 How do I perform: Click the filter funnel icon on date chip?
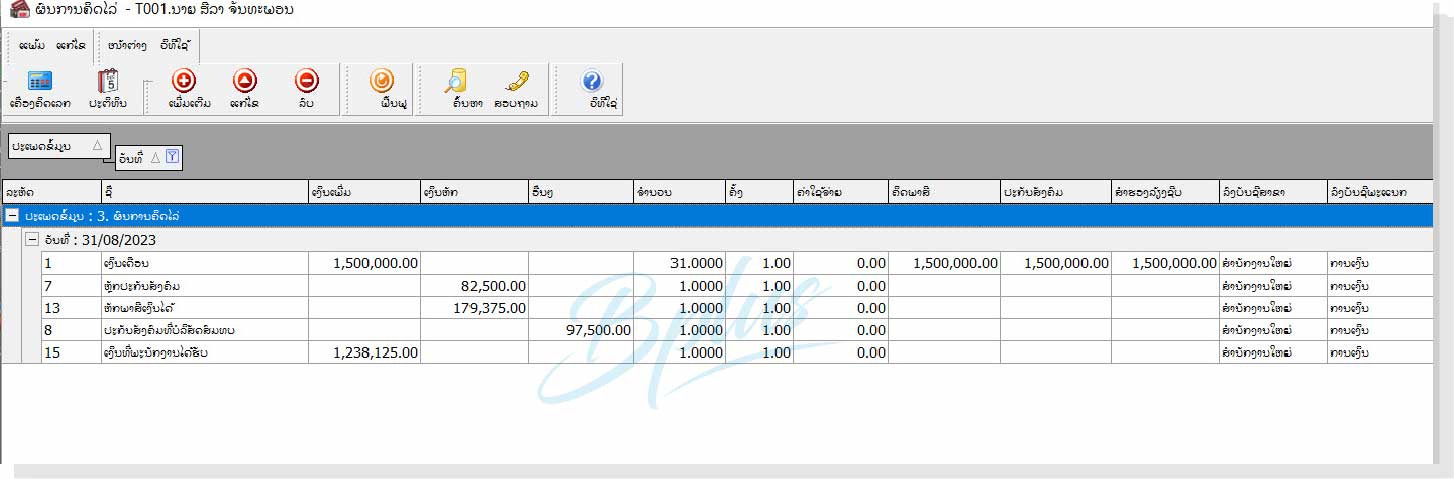[x=172, y=156]
